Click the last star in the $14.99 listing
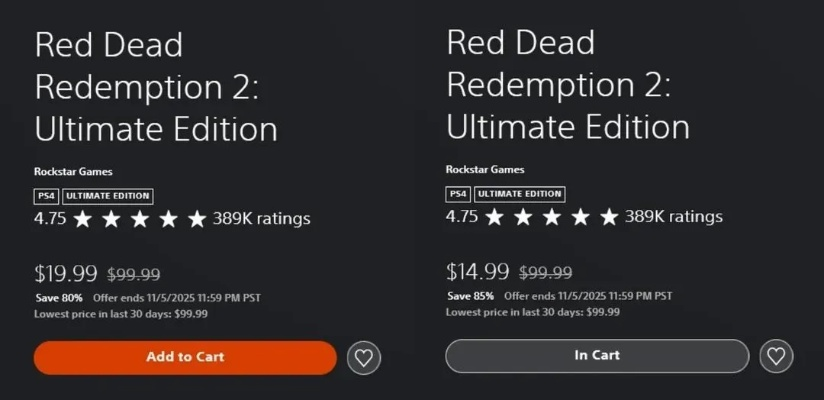The height and width of the screenshot is (400, 824). click(x=608, y=217)
